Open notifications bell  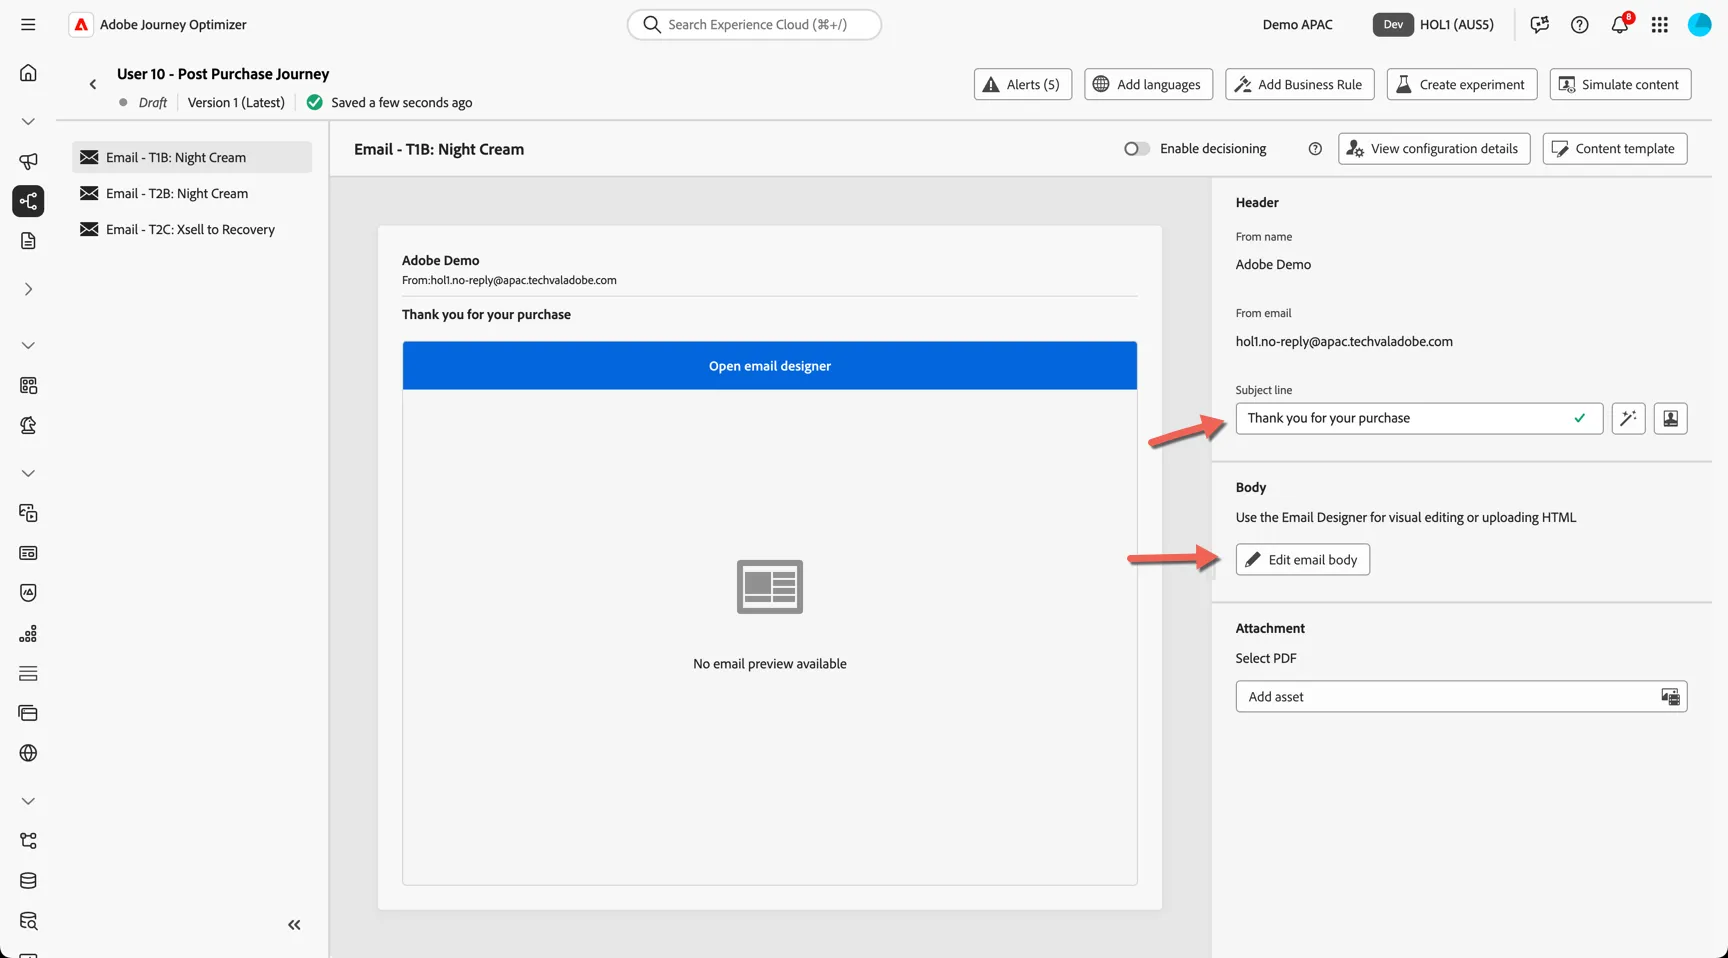(x=1619, y=25)
